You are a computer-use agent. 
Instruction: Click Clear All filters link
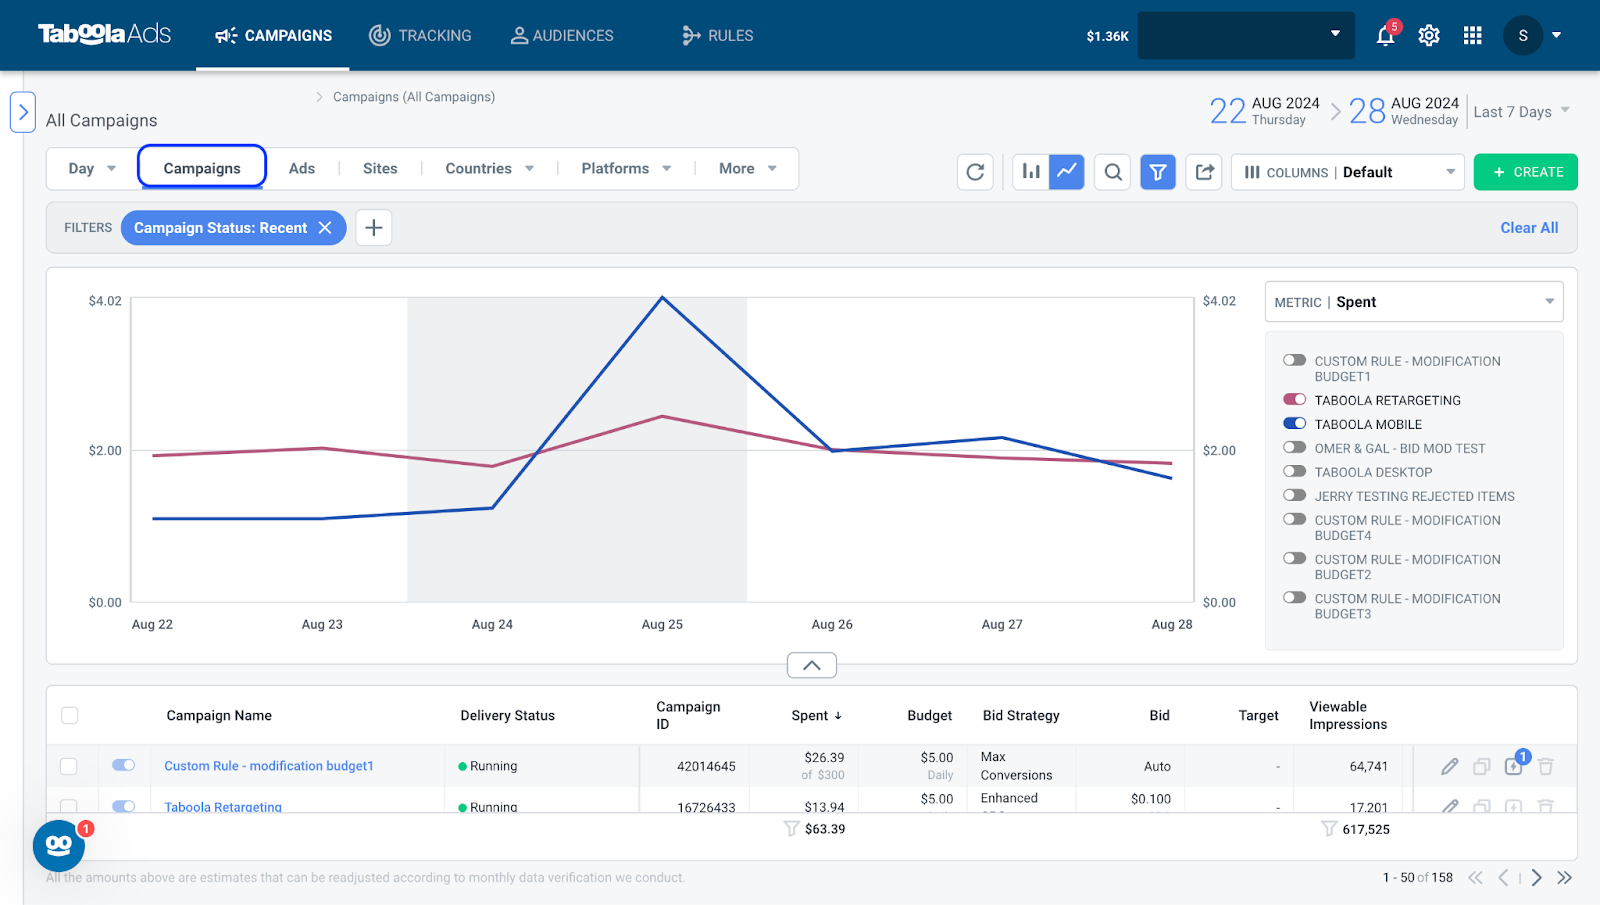[x=1529, y=228]
